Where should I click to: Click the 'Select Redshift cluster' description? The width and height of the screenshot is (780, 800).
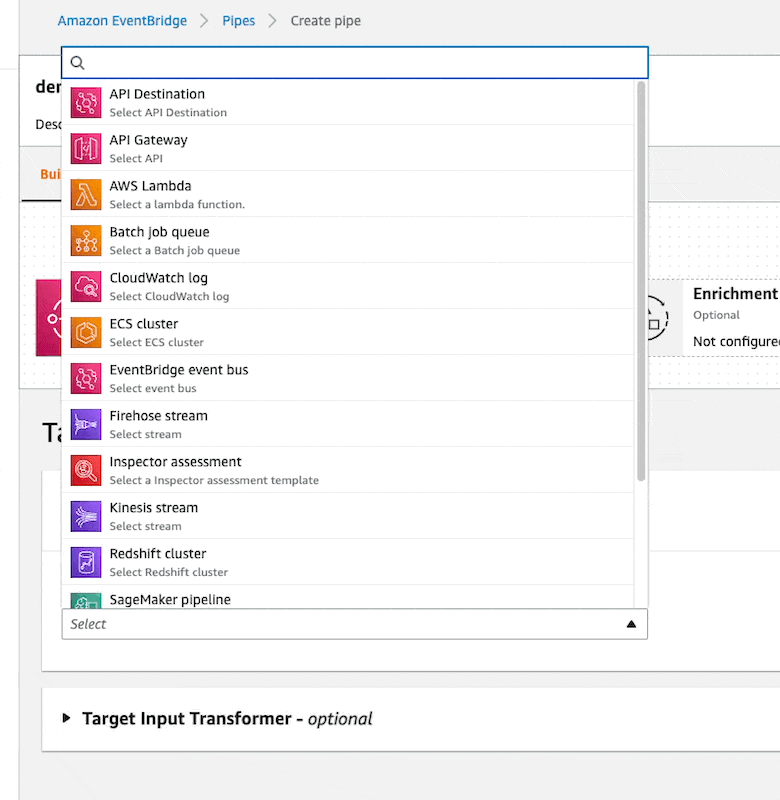(x=169, y=572)
